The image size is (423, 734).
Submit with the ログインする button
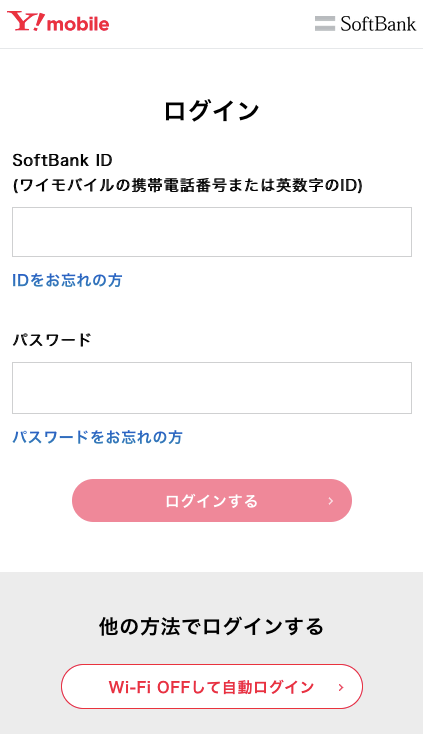click(x=212, y=500)
